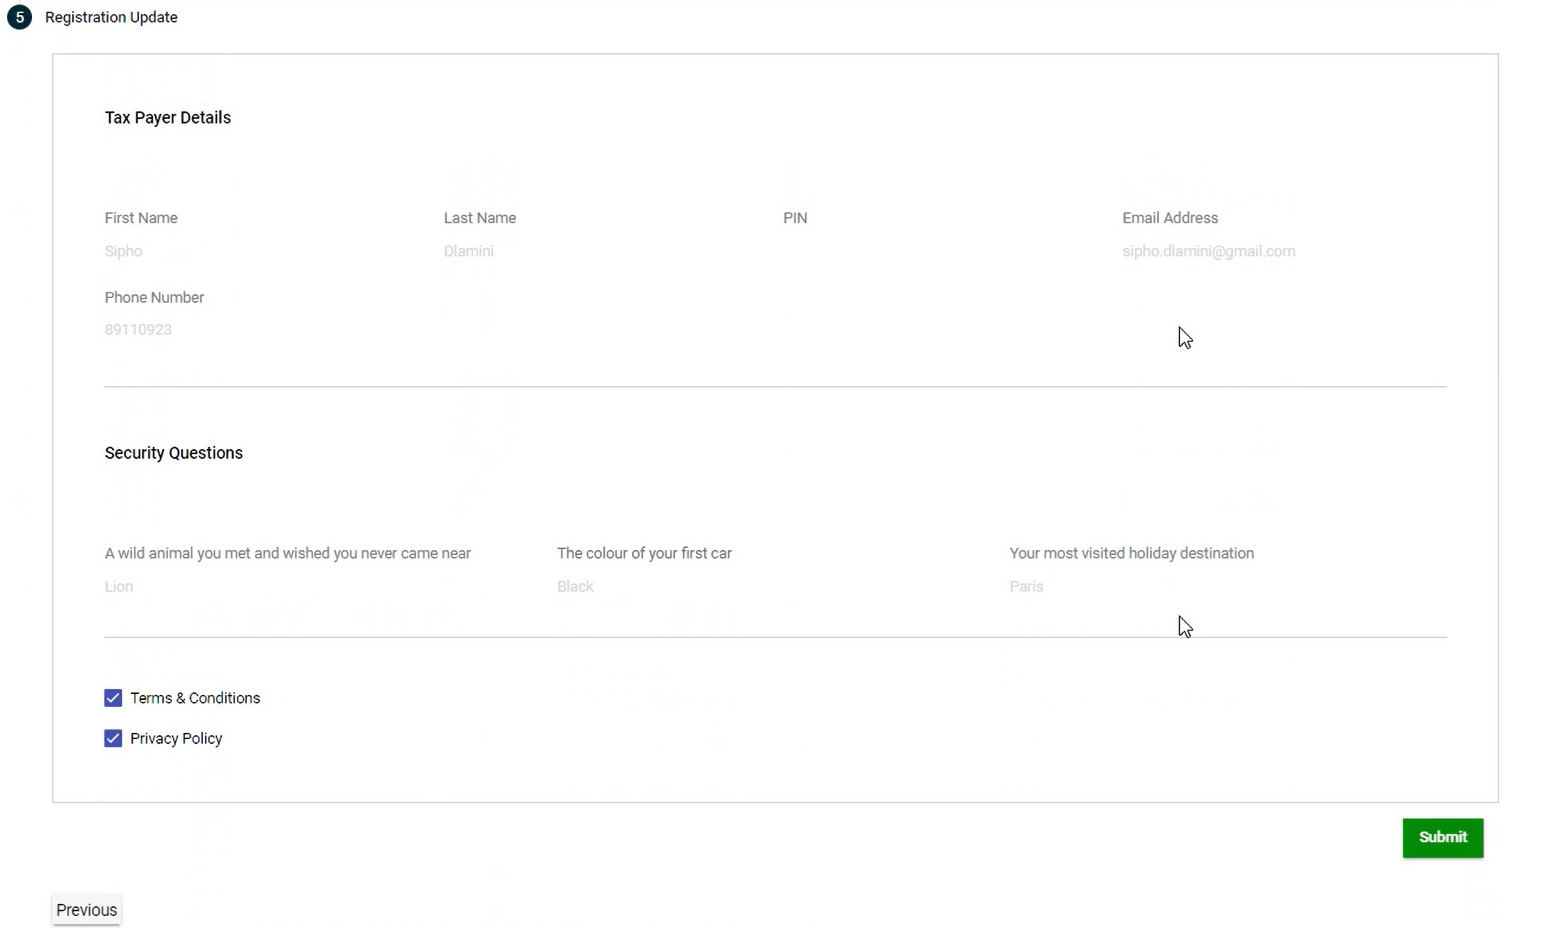The height and width of the screenshot is (928, 1544).
Task: Click the PIN label
Action: click(794, 218)
